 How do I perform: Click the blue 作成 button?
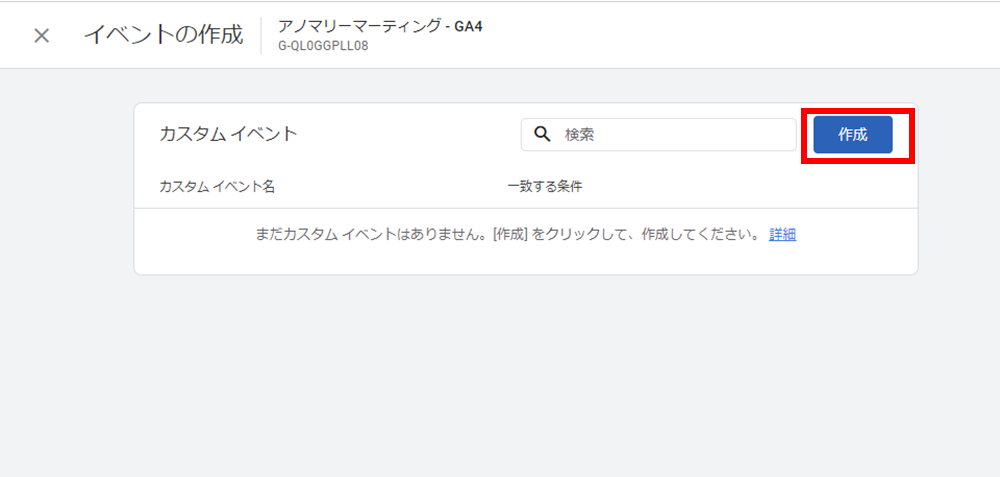coord(853,135)
